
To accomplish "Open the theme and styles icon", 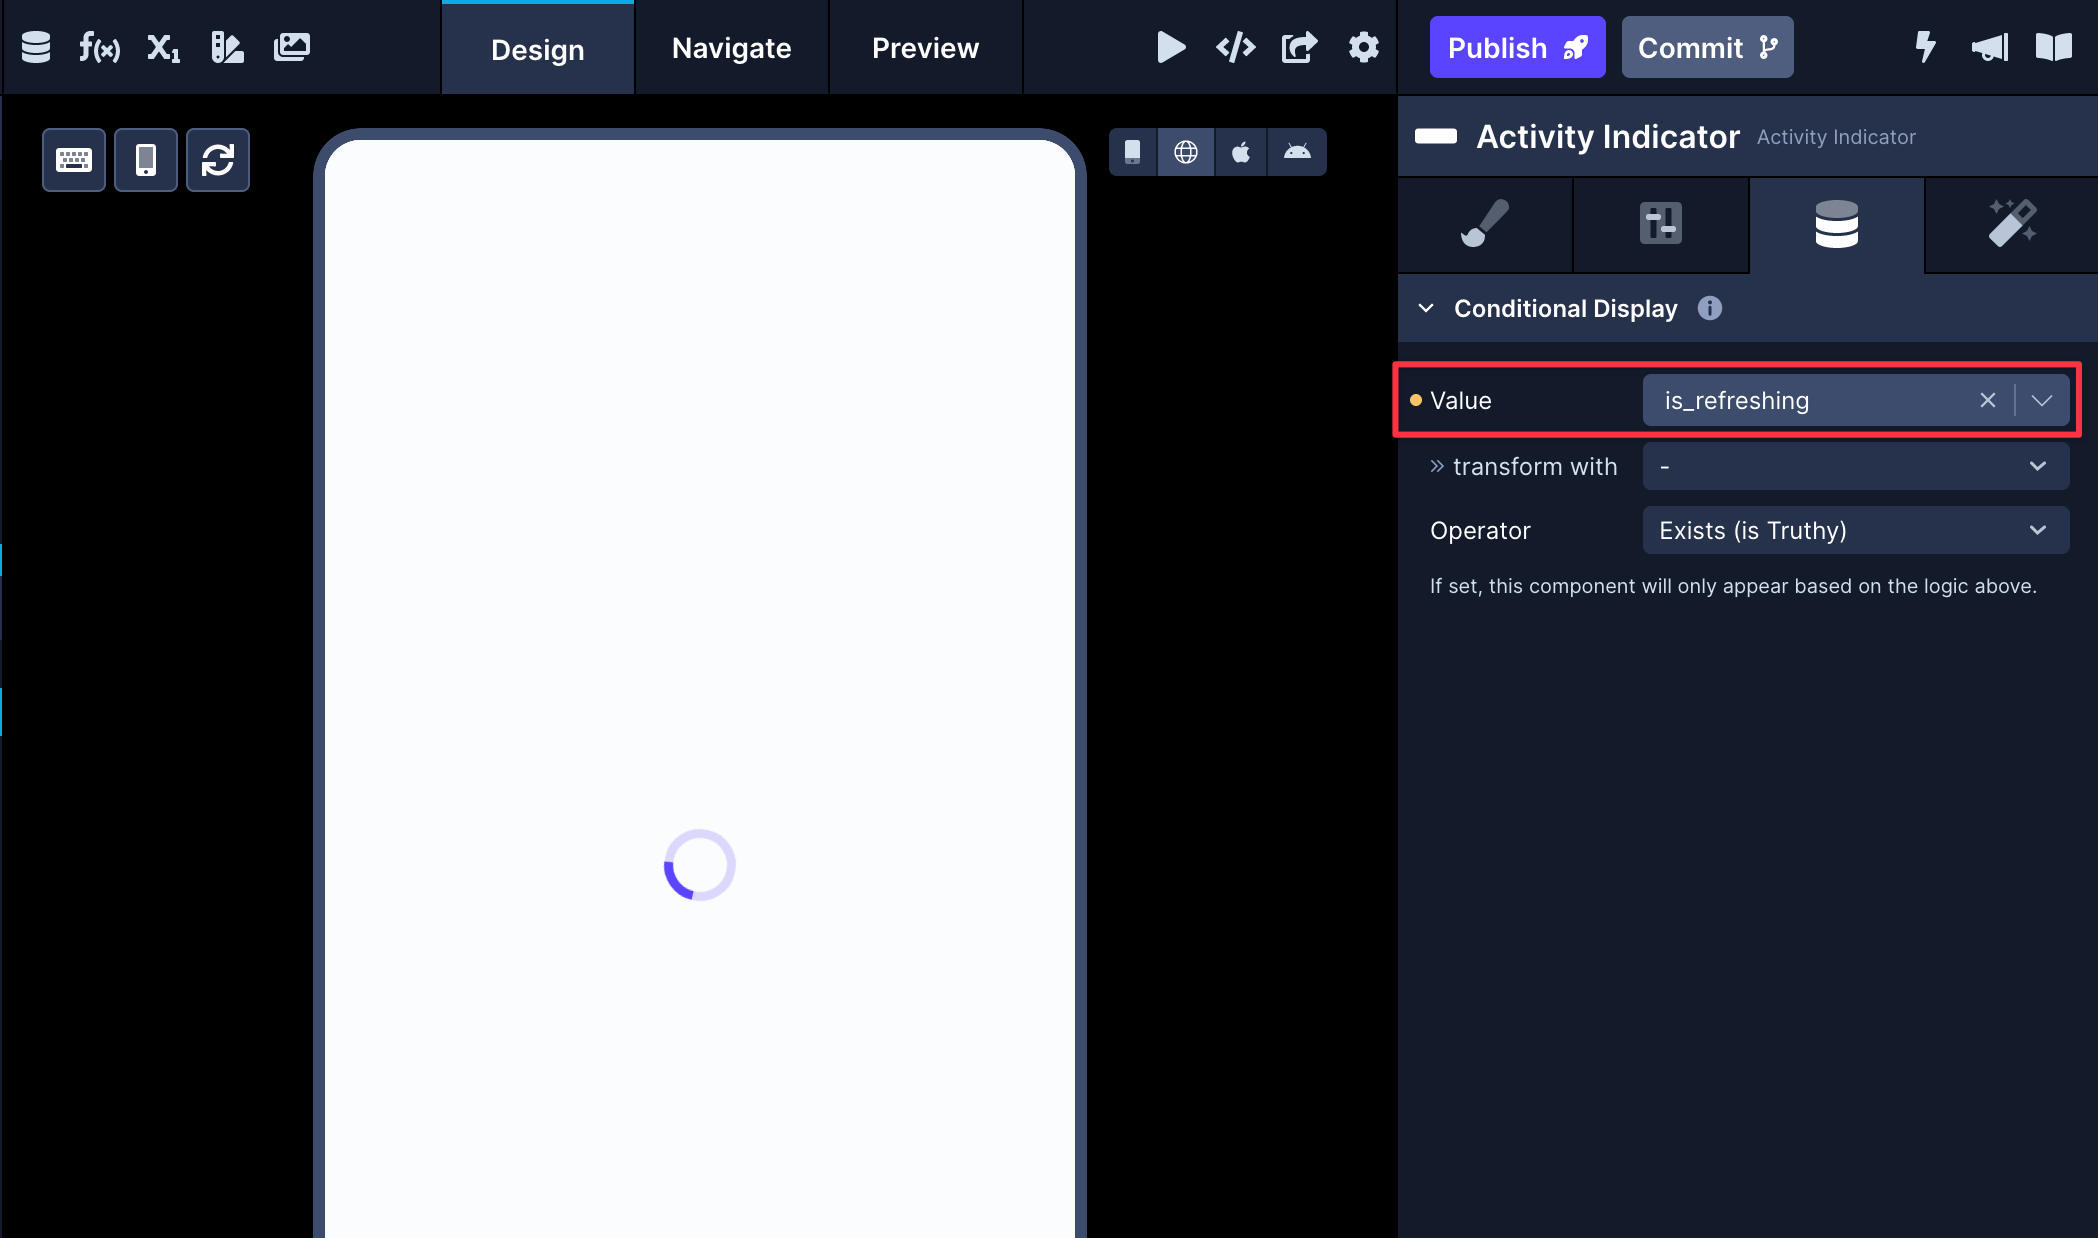I will 227,47.
